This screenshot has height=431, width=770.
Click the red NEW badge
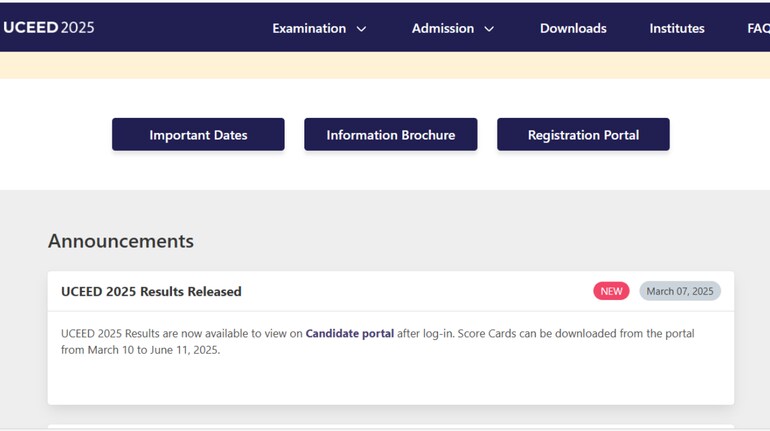[x=611, y=291]
